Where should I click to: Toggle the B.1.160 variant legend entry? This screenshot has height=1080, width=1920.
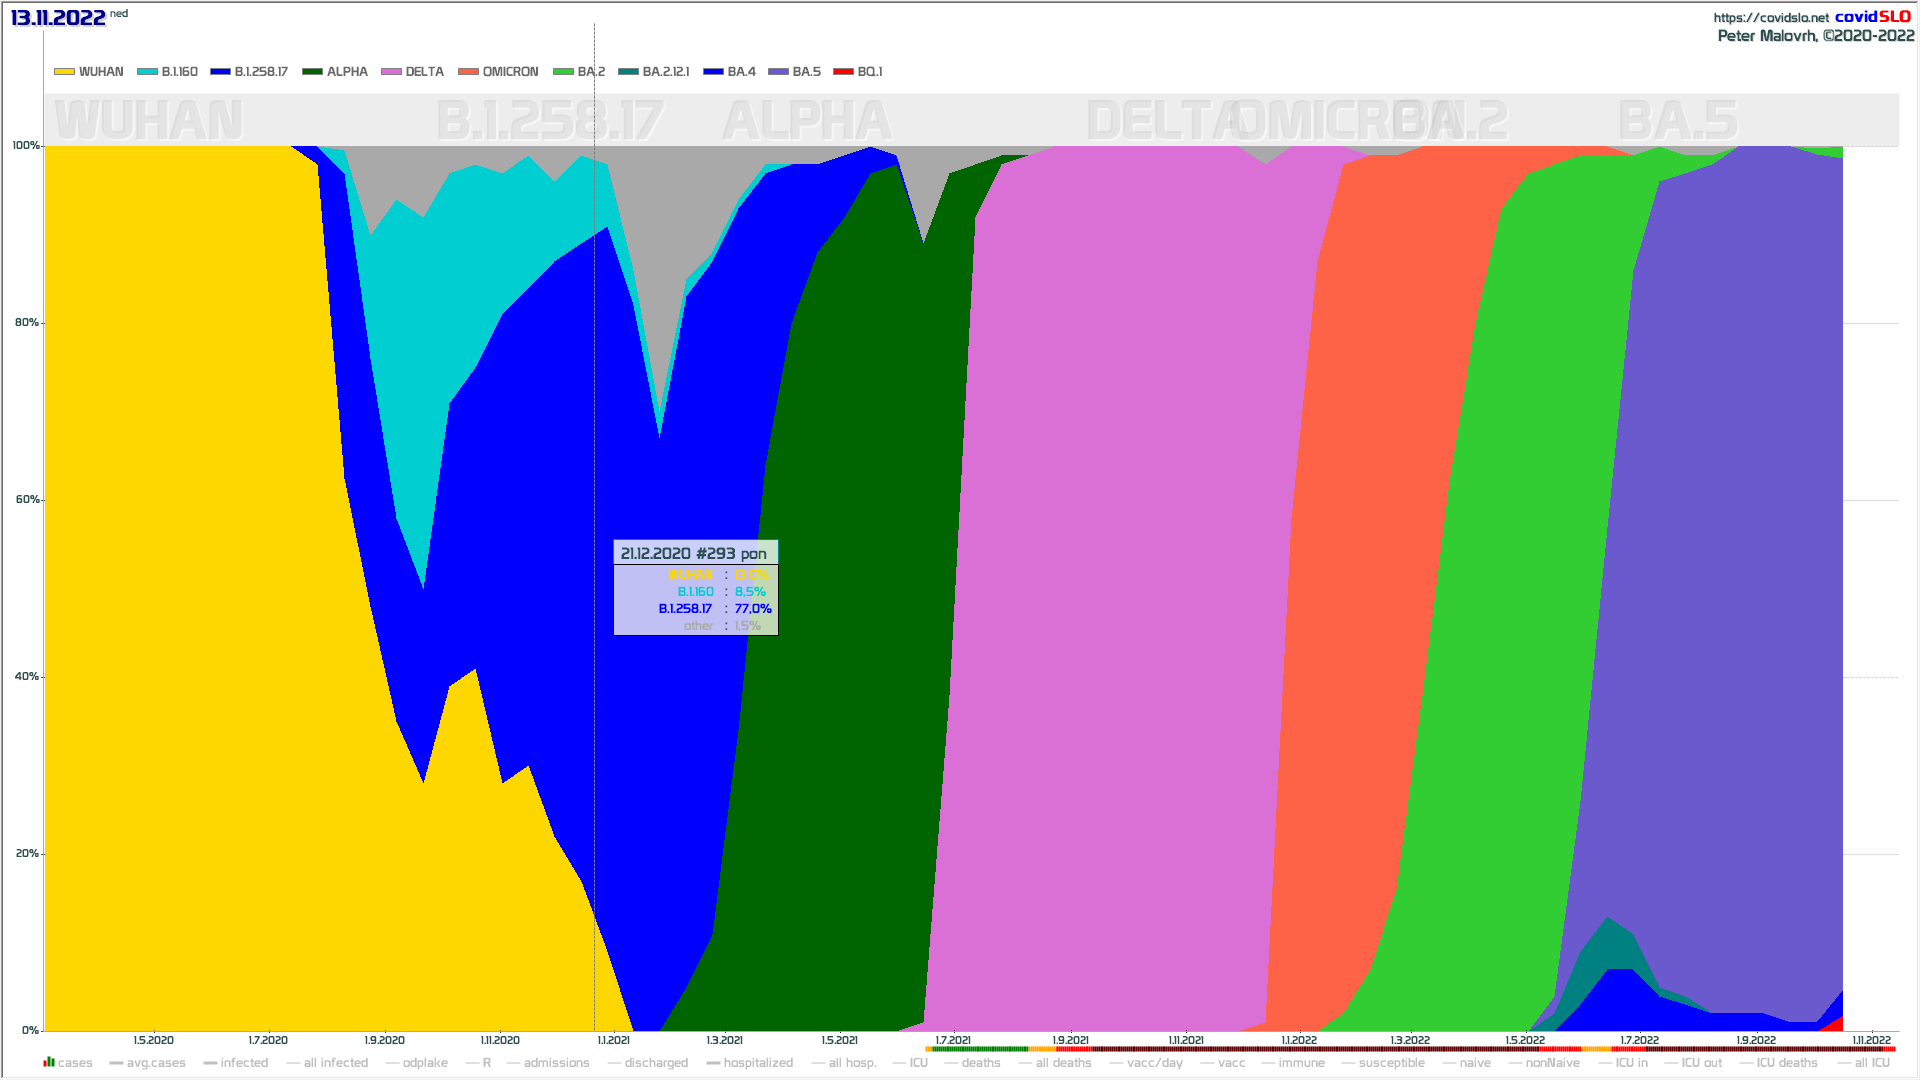point(179,72)
